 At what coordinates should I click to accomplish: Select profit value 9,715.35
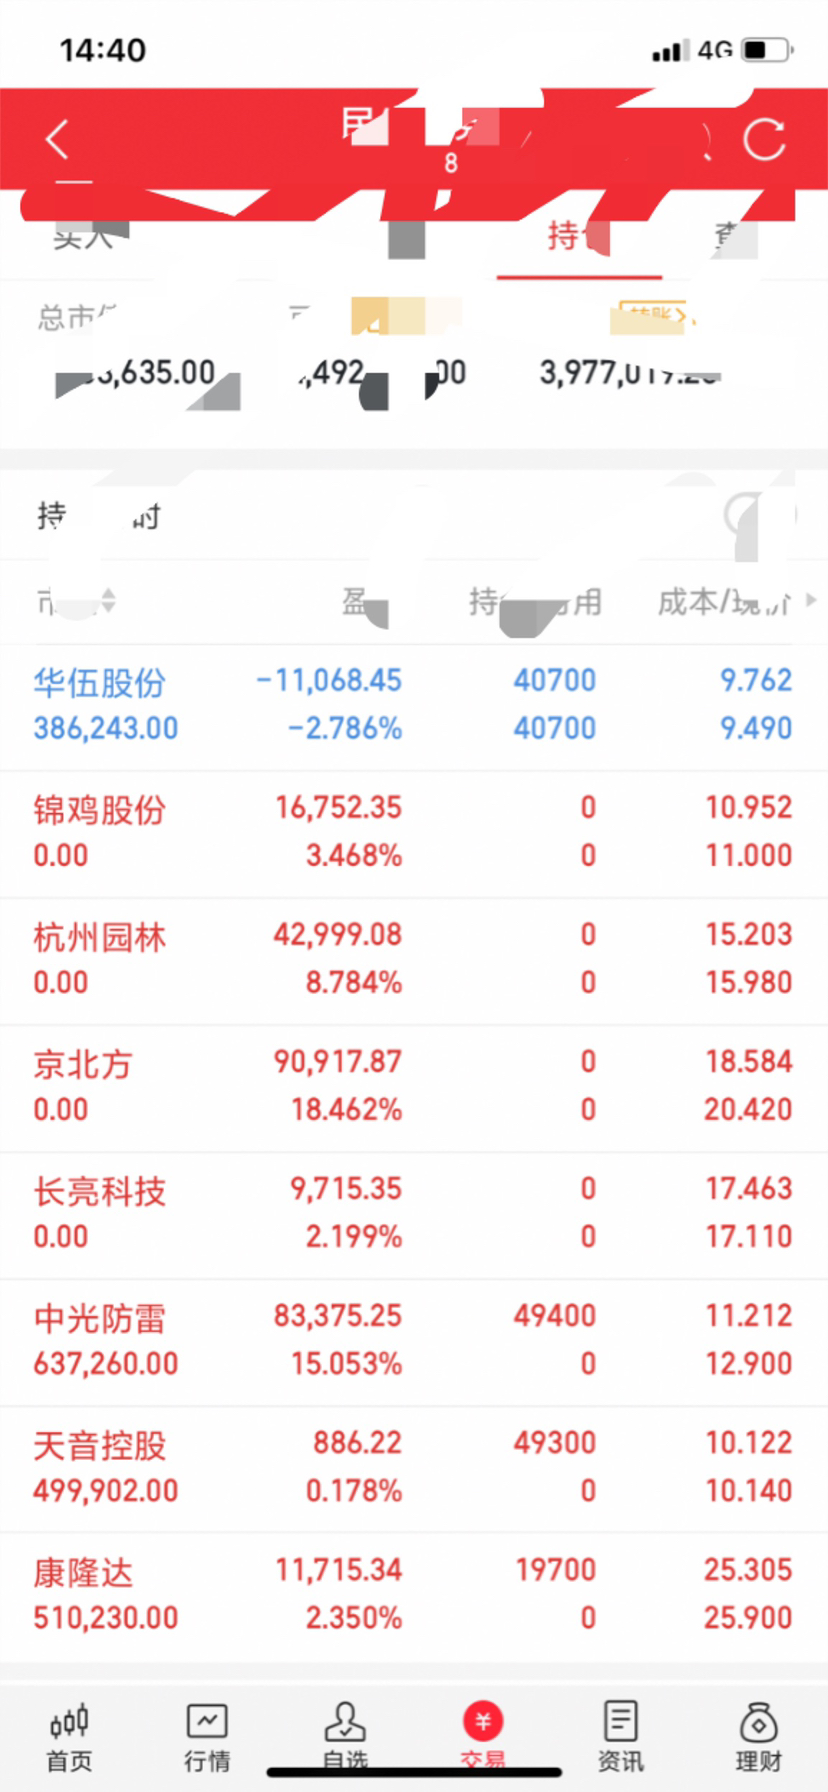tap(346, 1189)
